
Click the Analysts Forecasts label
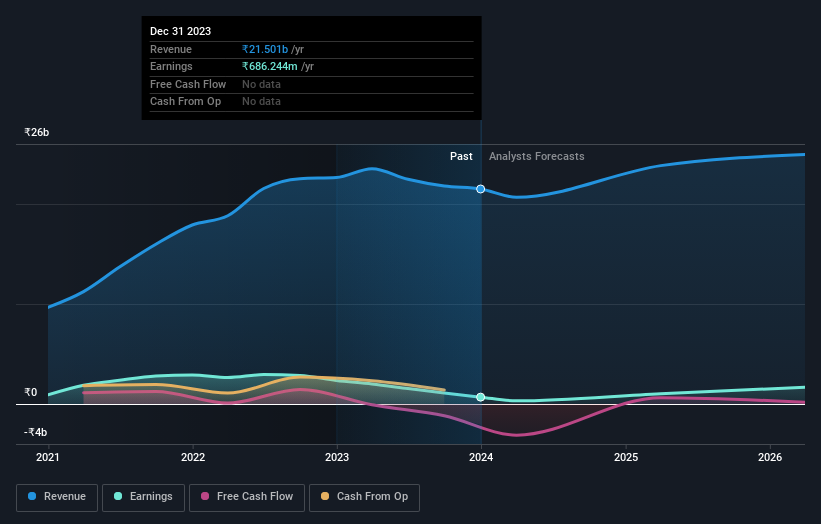coord(537,157)
